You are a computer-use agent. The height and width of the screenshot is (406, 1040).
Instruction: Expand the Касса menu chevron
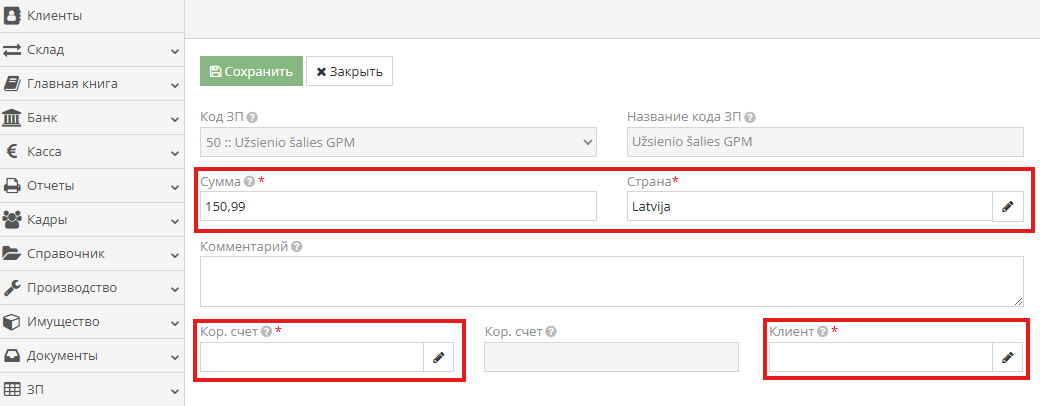(174, 153)
